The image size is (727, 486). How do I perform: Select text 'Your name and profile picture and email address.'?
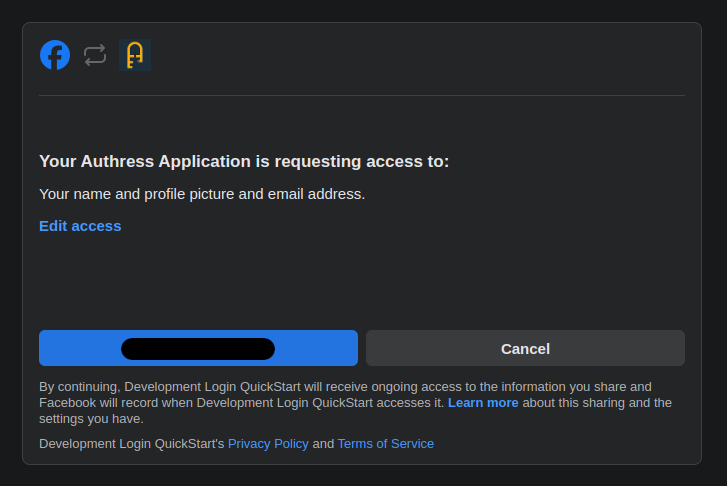point(202,194)
